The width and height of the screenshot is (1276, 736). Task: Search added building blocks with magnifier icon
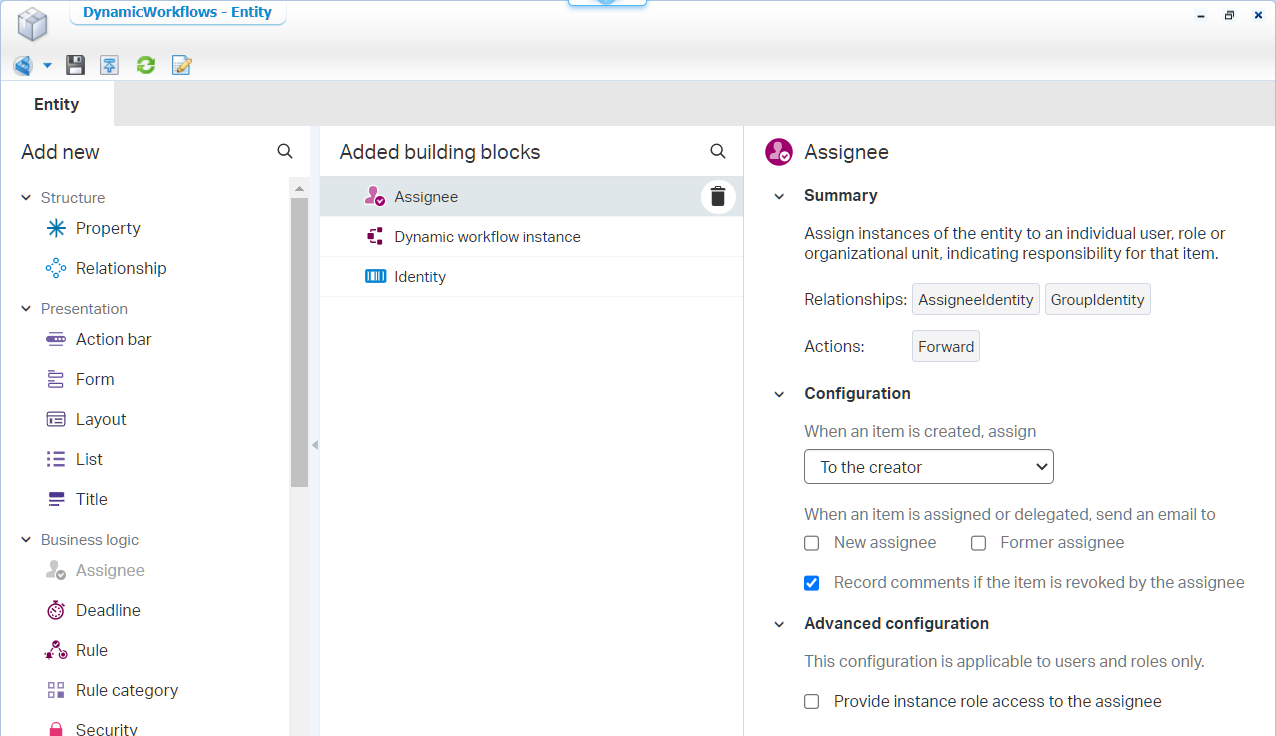[717, 151]
